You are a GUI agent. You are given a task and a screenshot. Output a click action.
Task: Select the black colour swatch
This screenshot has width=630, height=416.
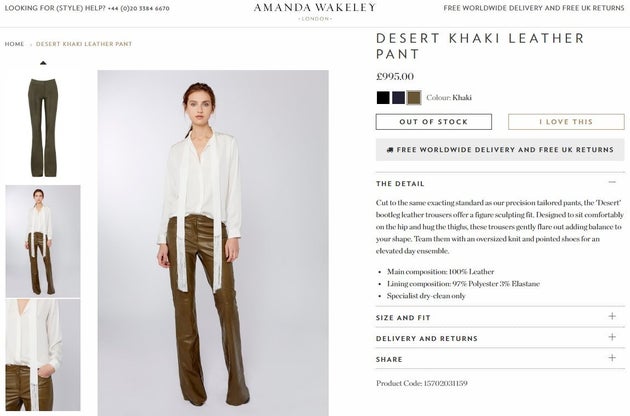383,98
